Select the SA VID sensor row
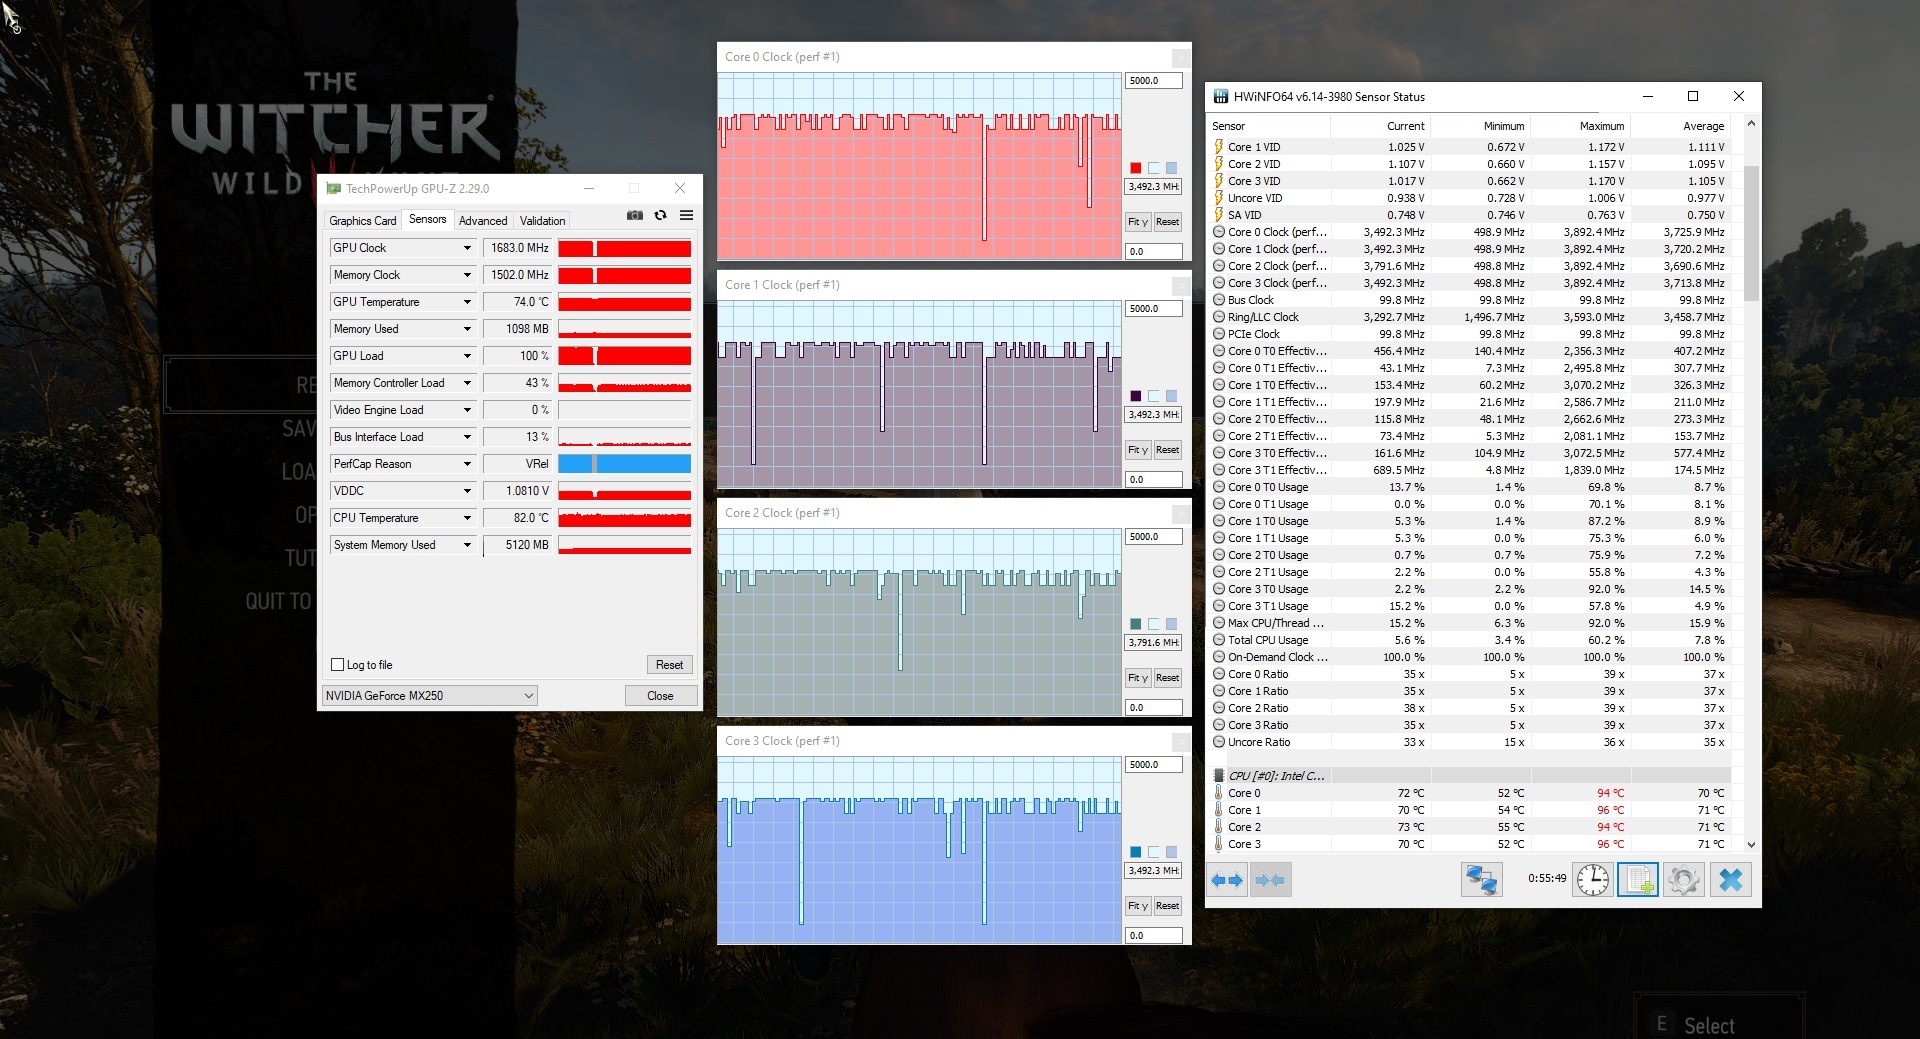 tap(1468, 215)
